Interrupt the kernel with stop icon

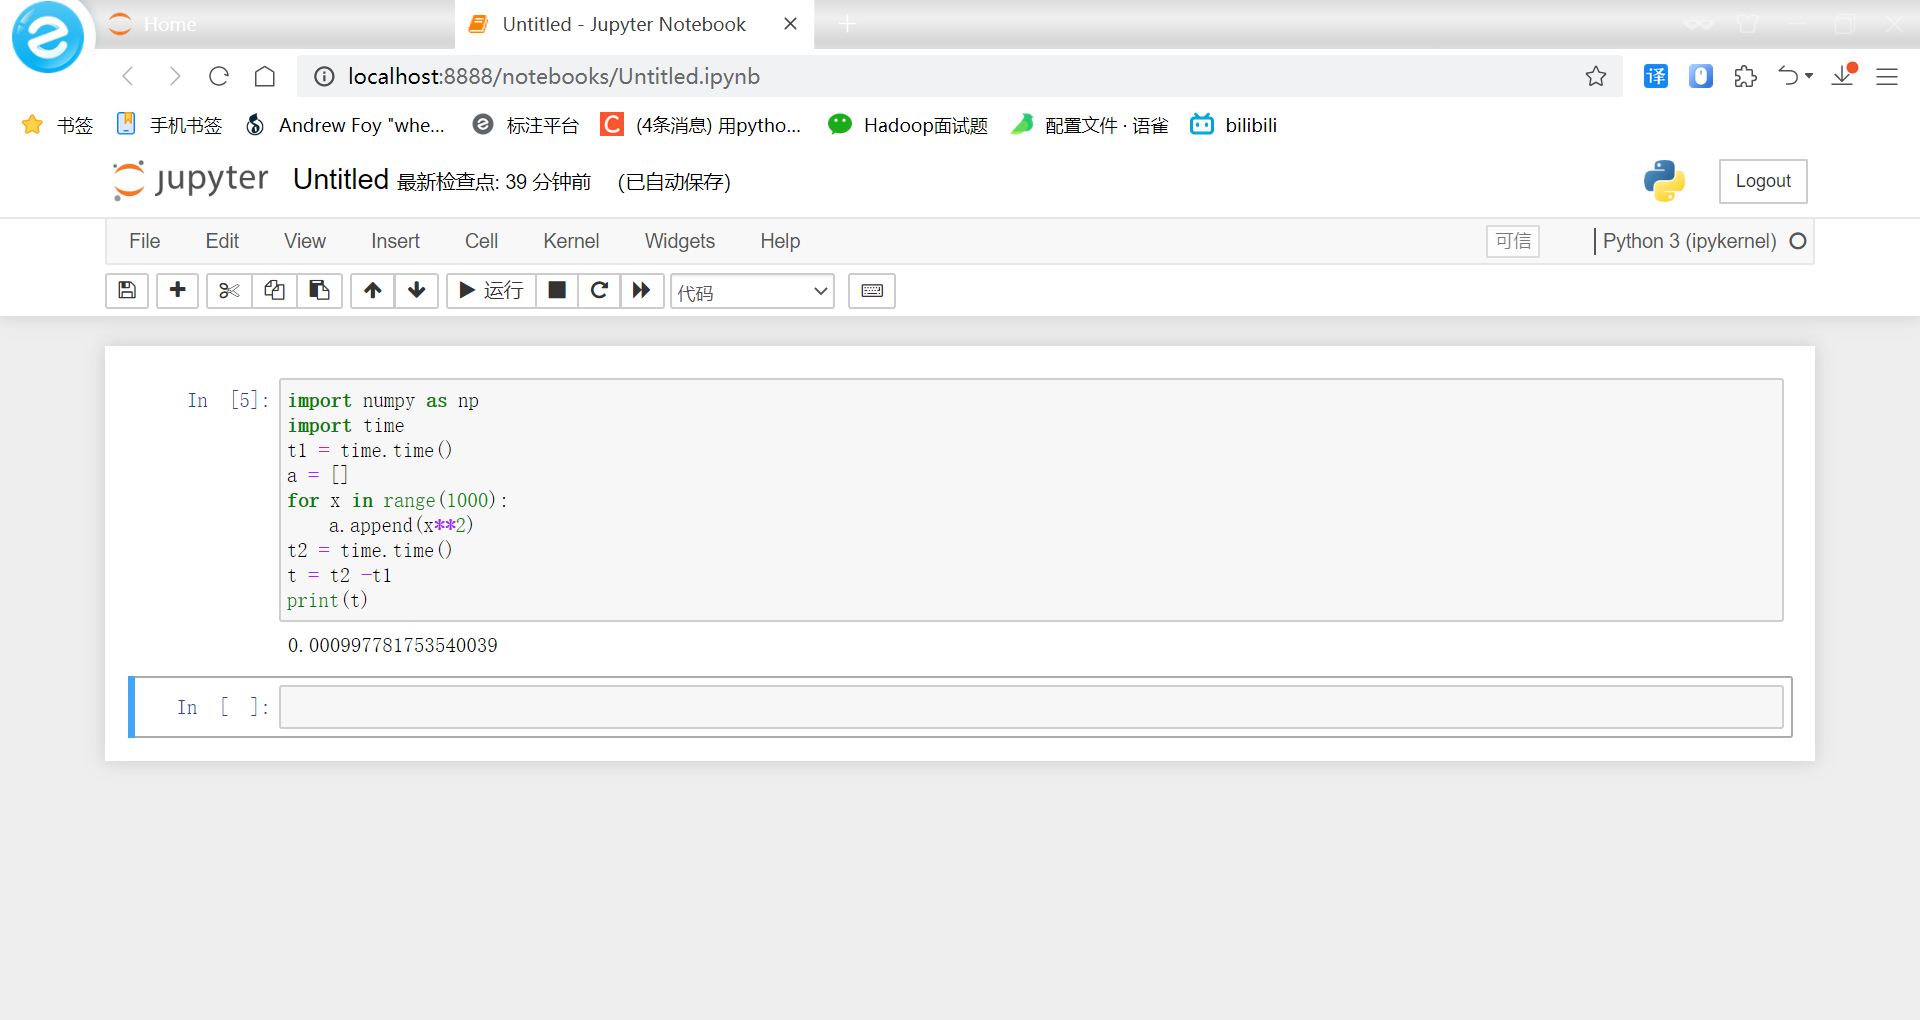tap(557, 291)
